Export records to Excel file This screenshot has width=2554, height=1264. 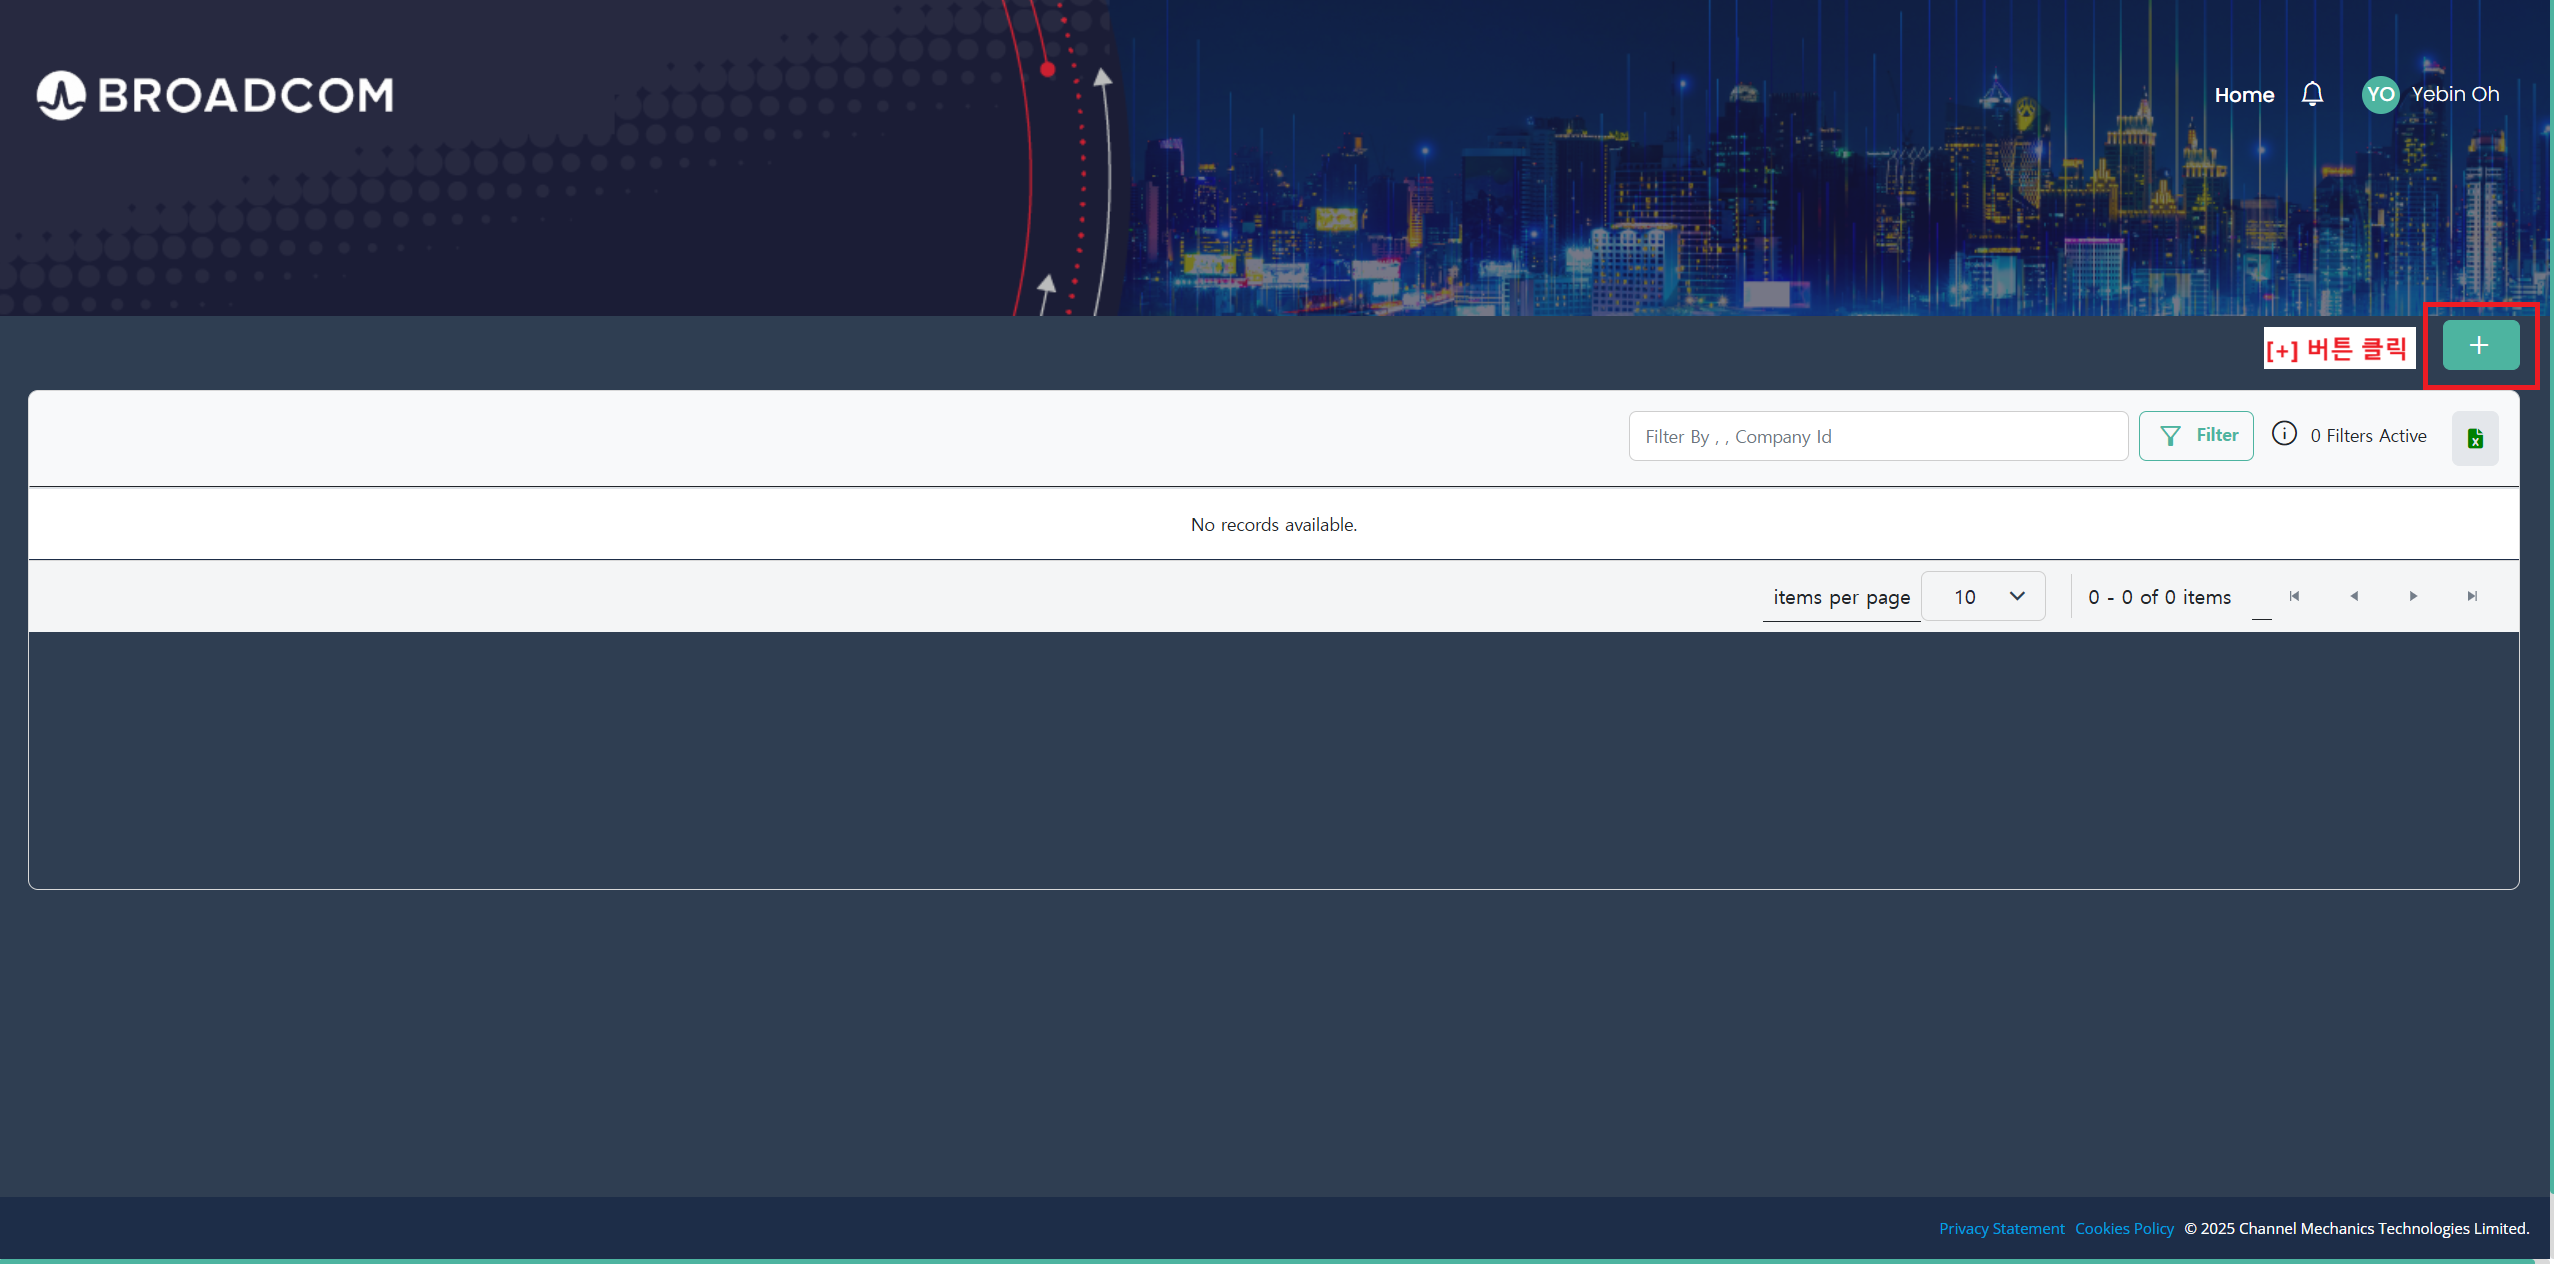pyautogui.click(x=2475, y=438)
